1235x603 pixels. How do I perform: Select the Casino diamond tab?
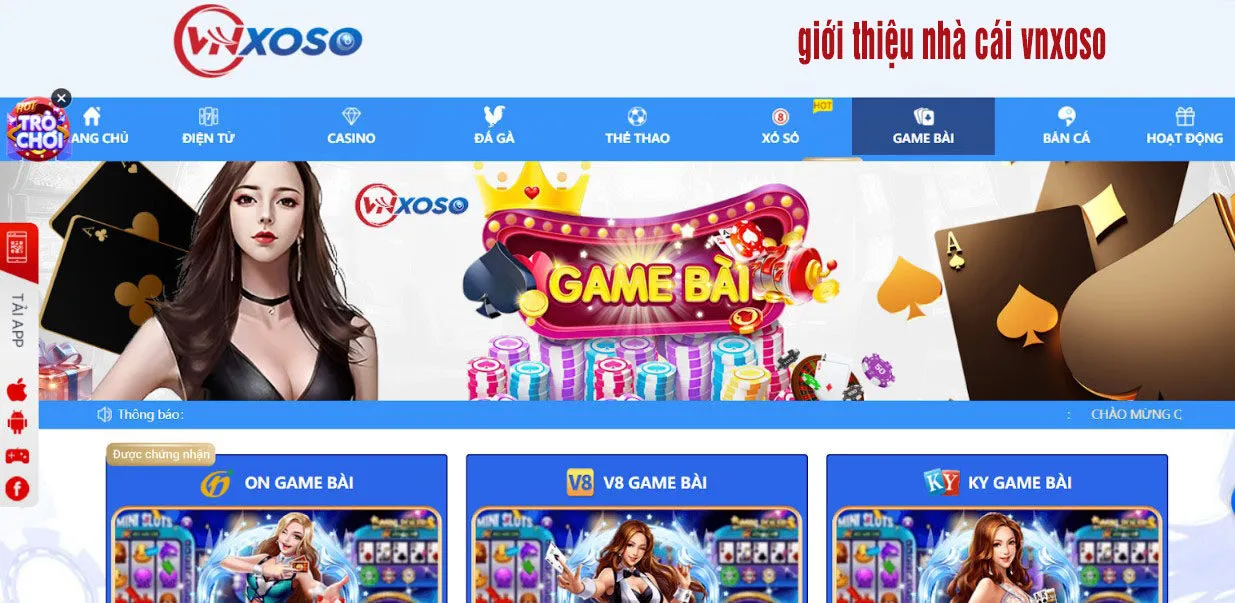(351, 127)
